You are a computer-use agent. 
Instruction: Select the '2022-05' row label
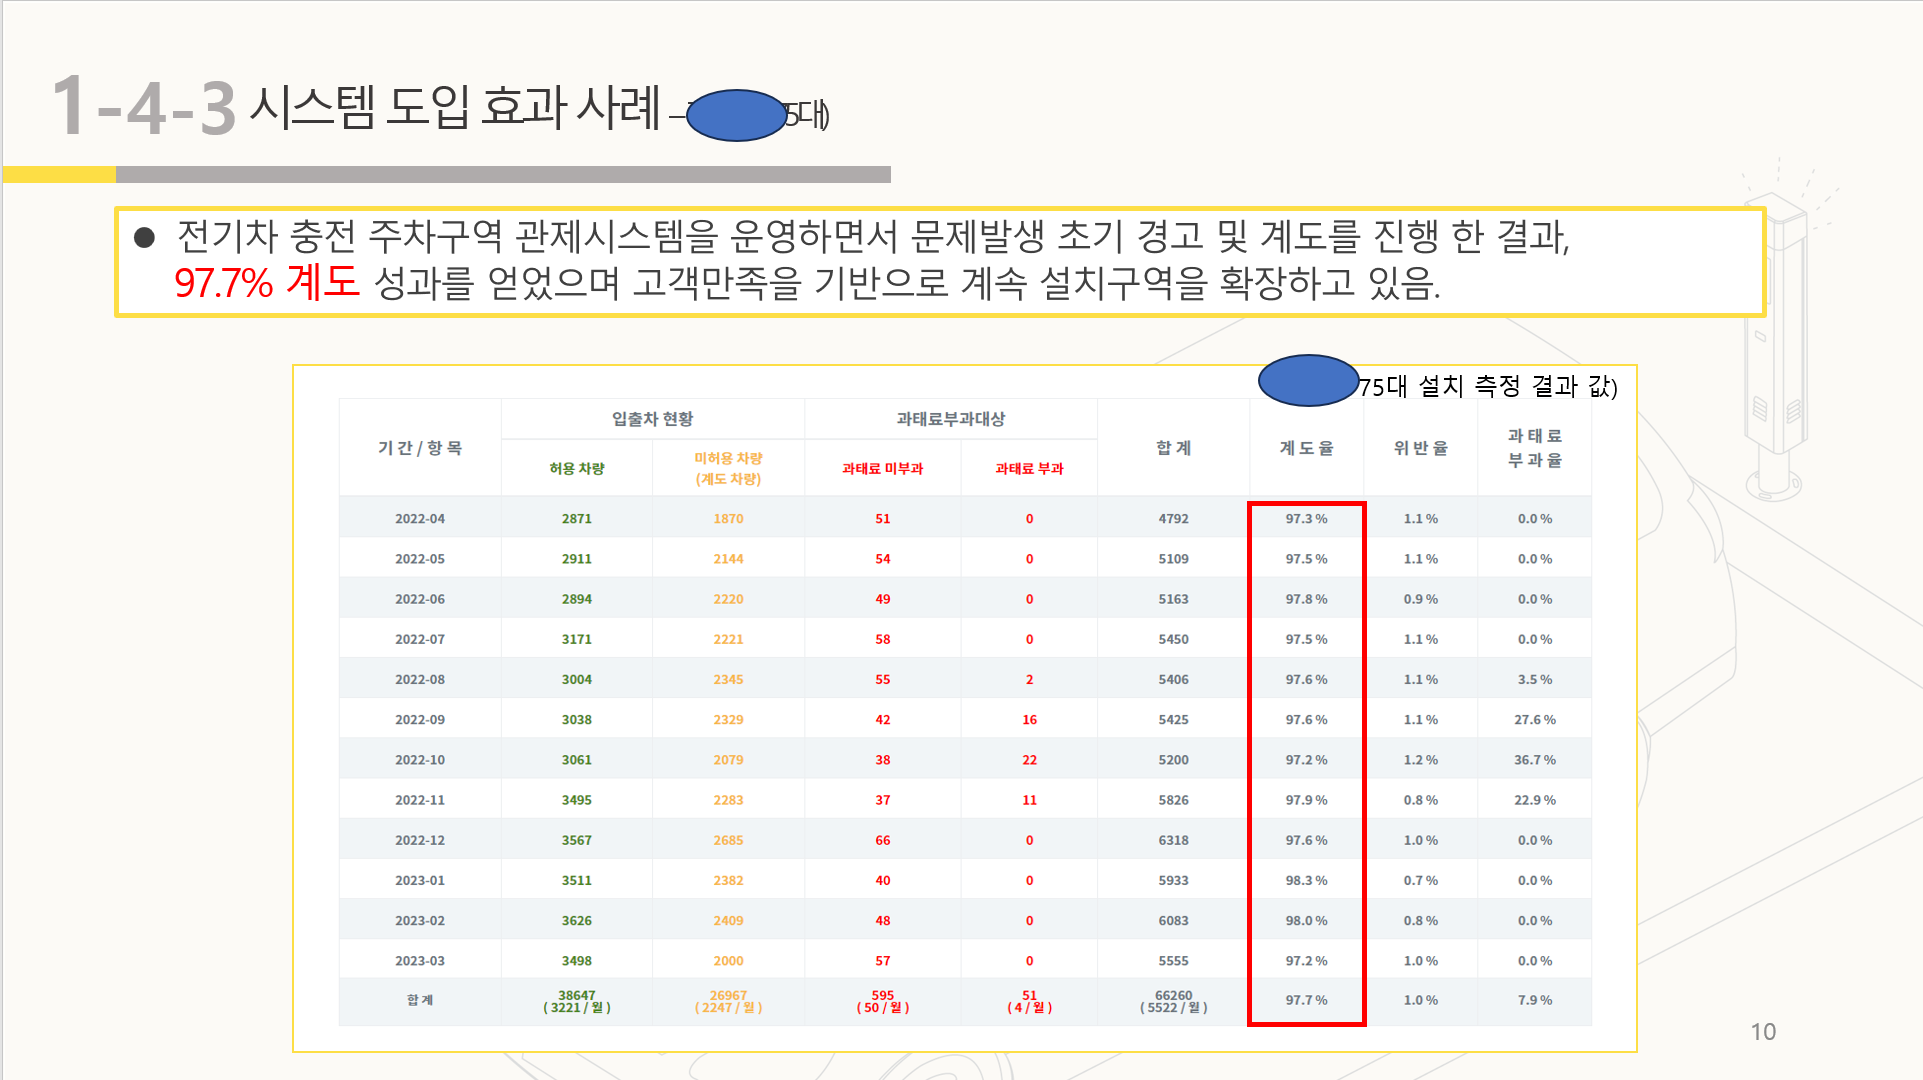pyautogui.click(x=420, y=559)
